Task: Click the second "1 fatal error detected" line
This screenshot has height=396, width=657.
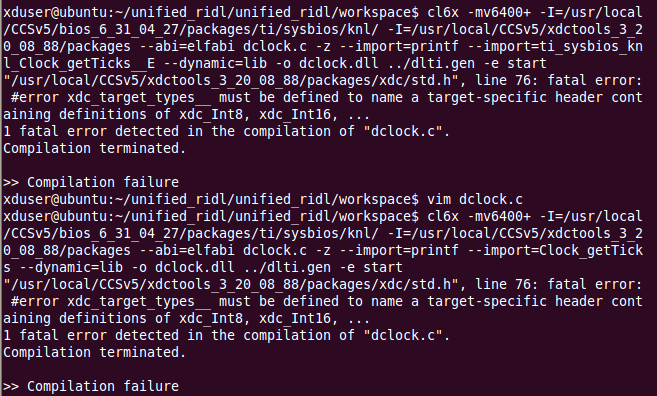Action: coord(226,335)
